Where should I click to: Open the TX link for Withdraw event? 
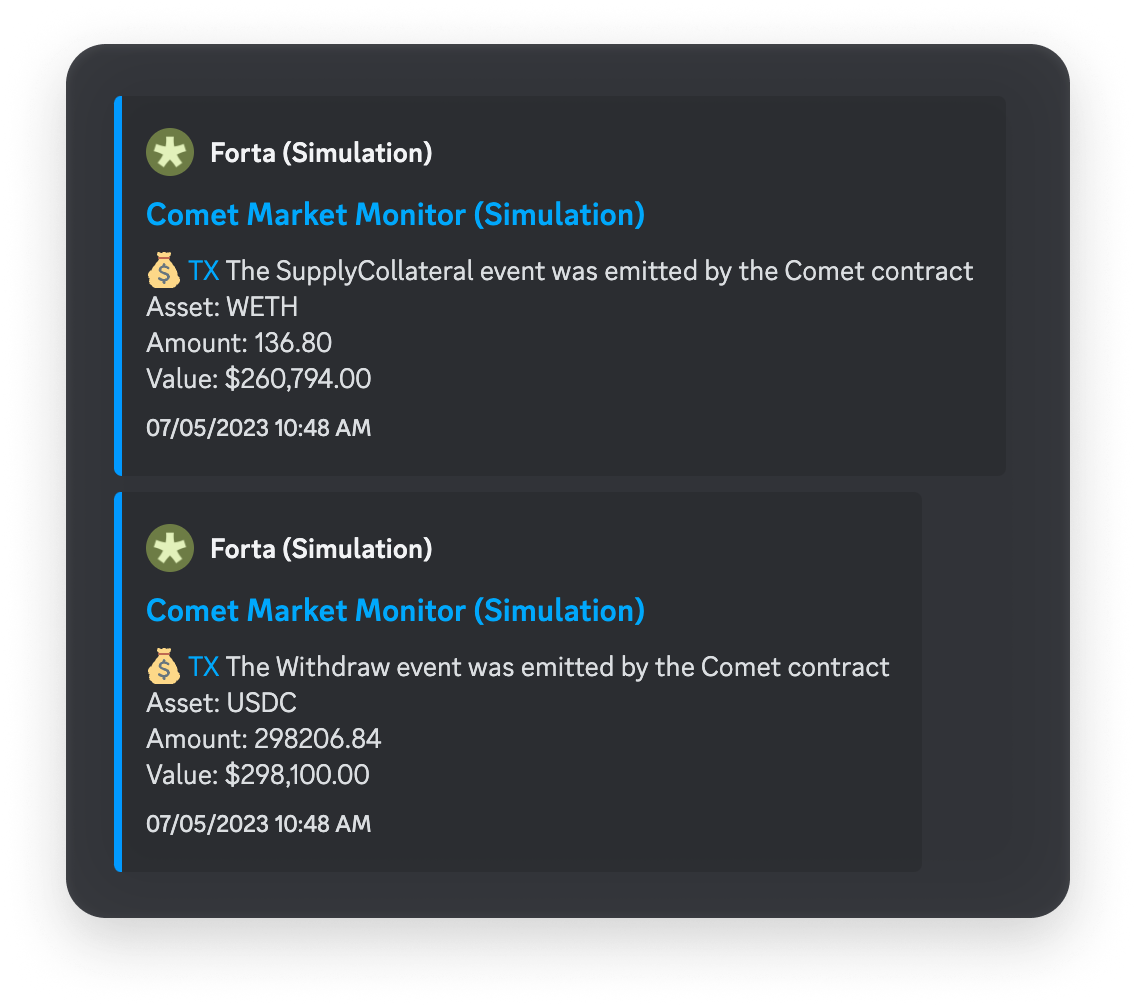[x=204, y=667]
